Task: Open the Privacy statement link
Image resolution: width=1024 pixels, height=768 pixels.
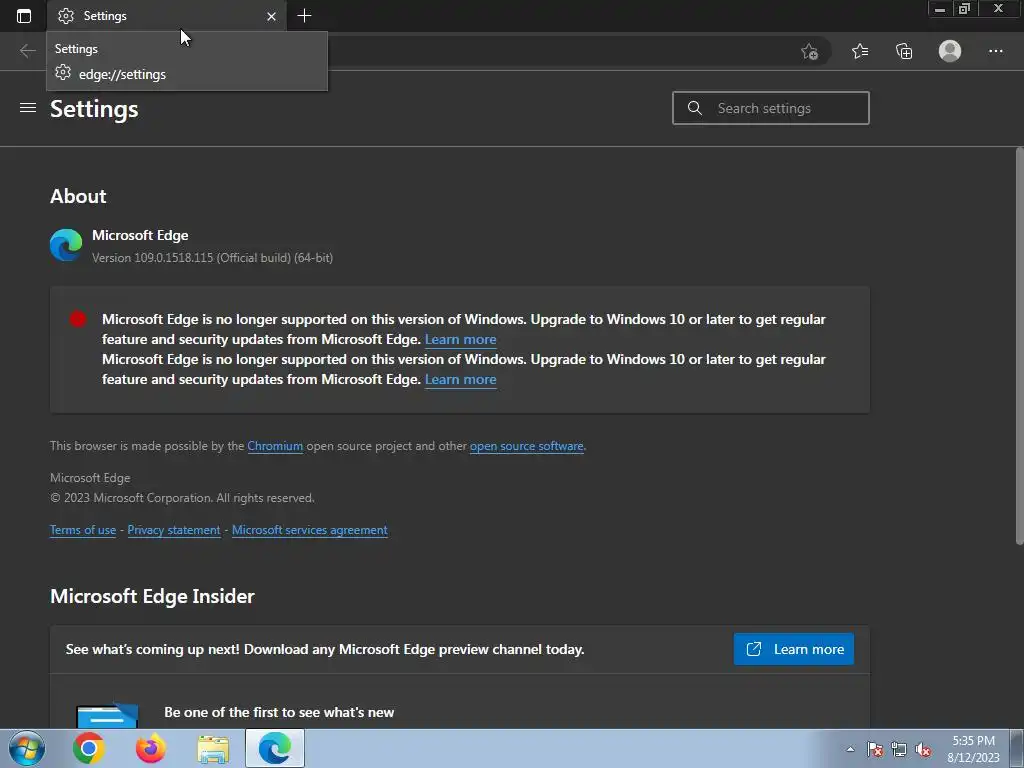Action: click(174, 530)
